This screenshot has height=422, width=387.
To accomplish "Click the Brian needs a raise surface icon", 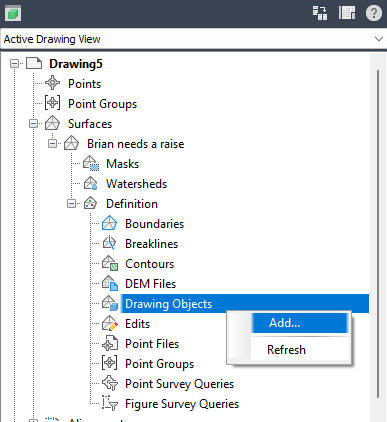I will coord(71,143).
